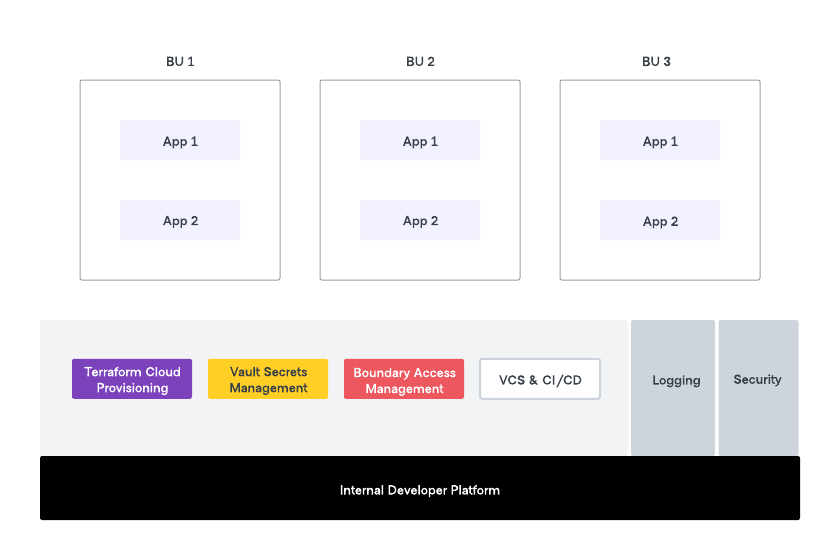
Task: Click the Internal Developer Platform bar
Action: tap(420, 489)
